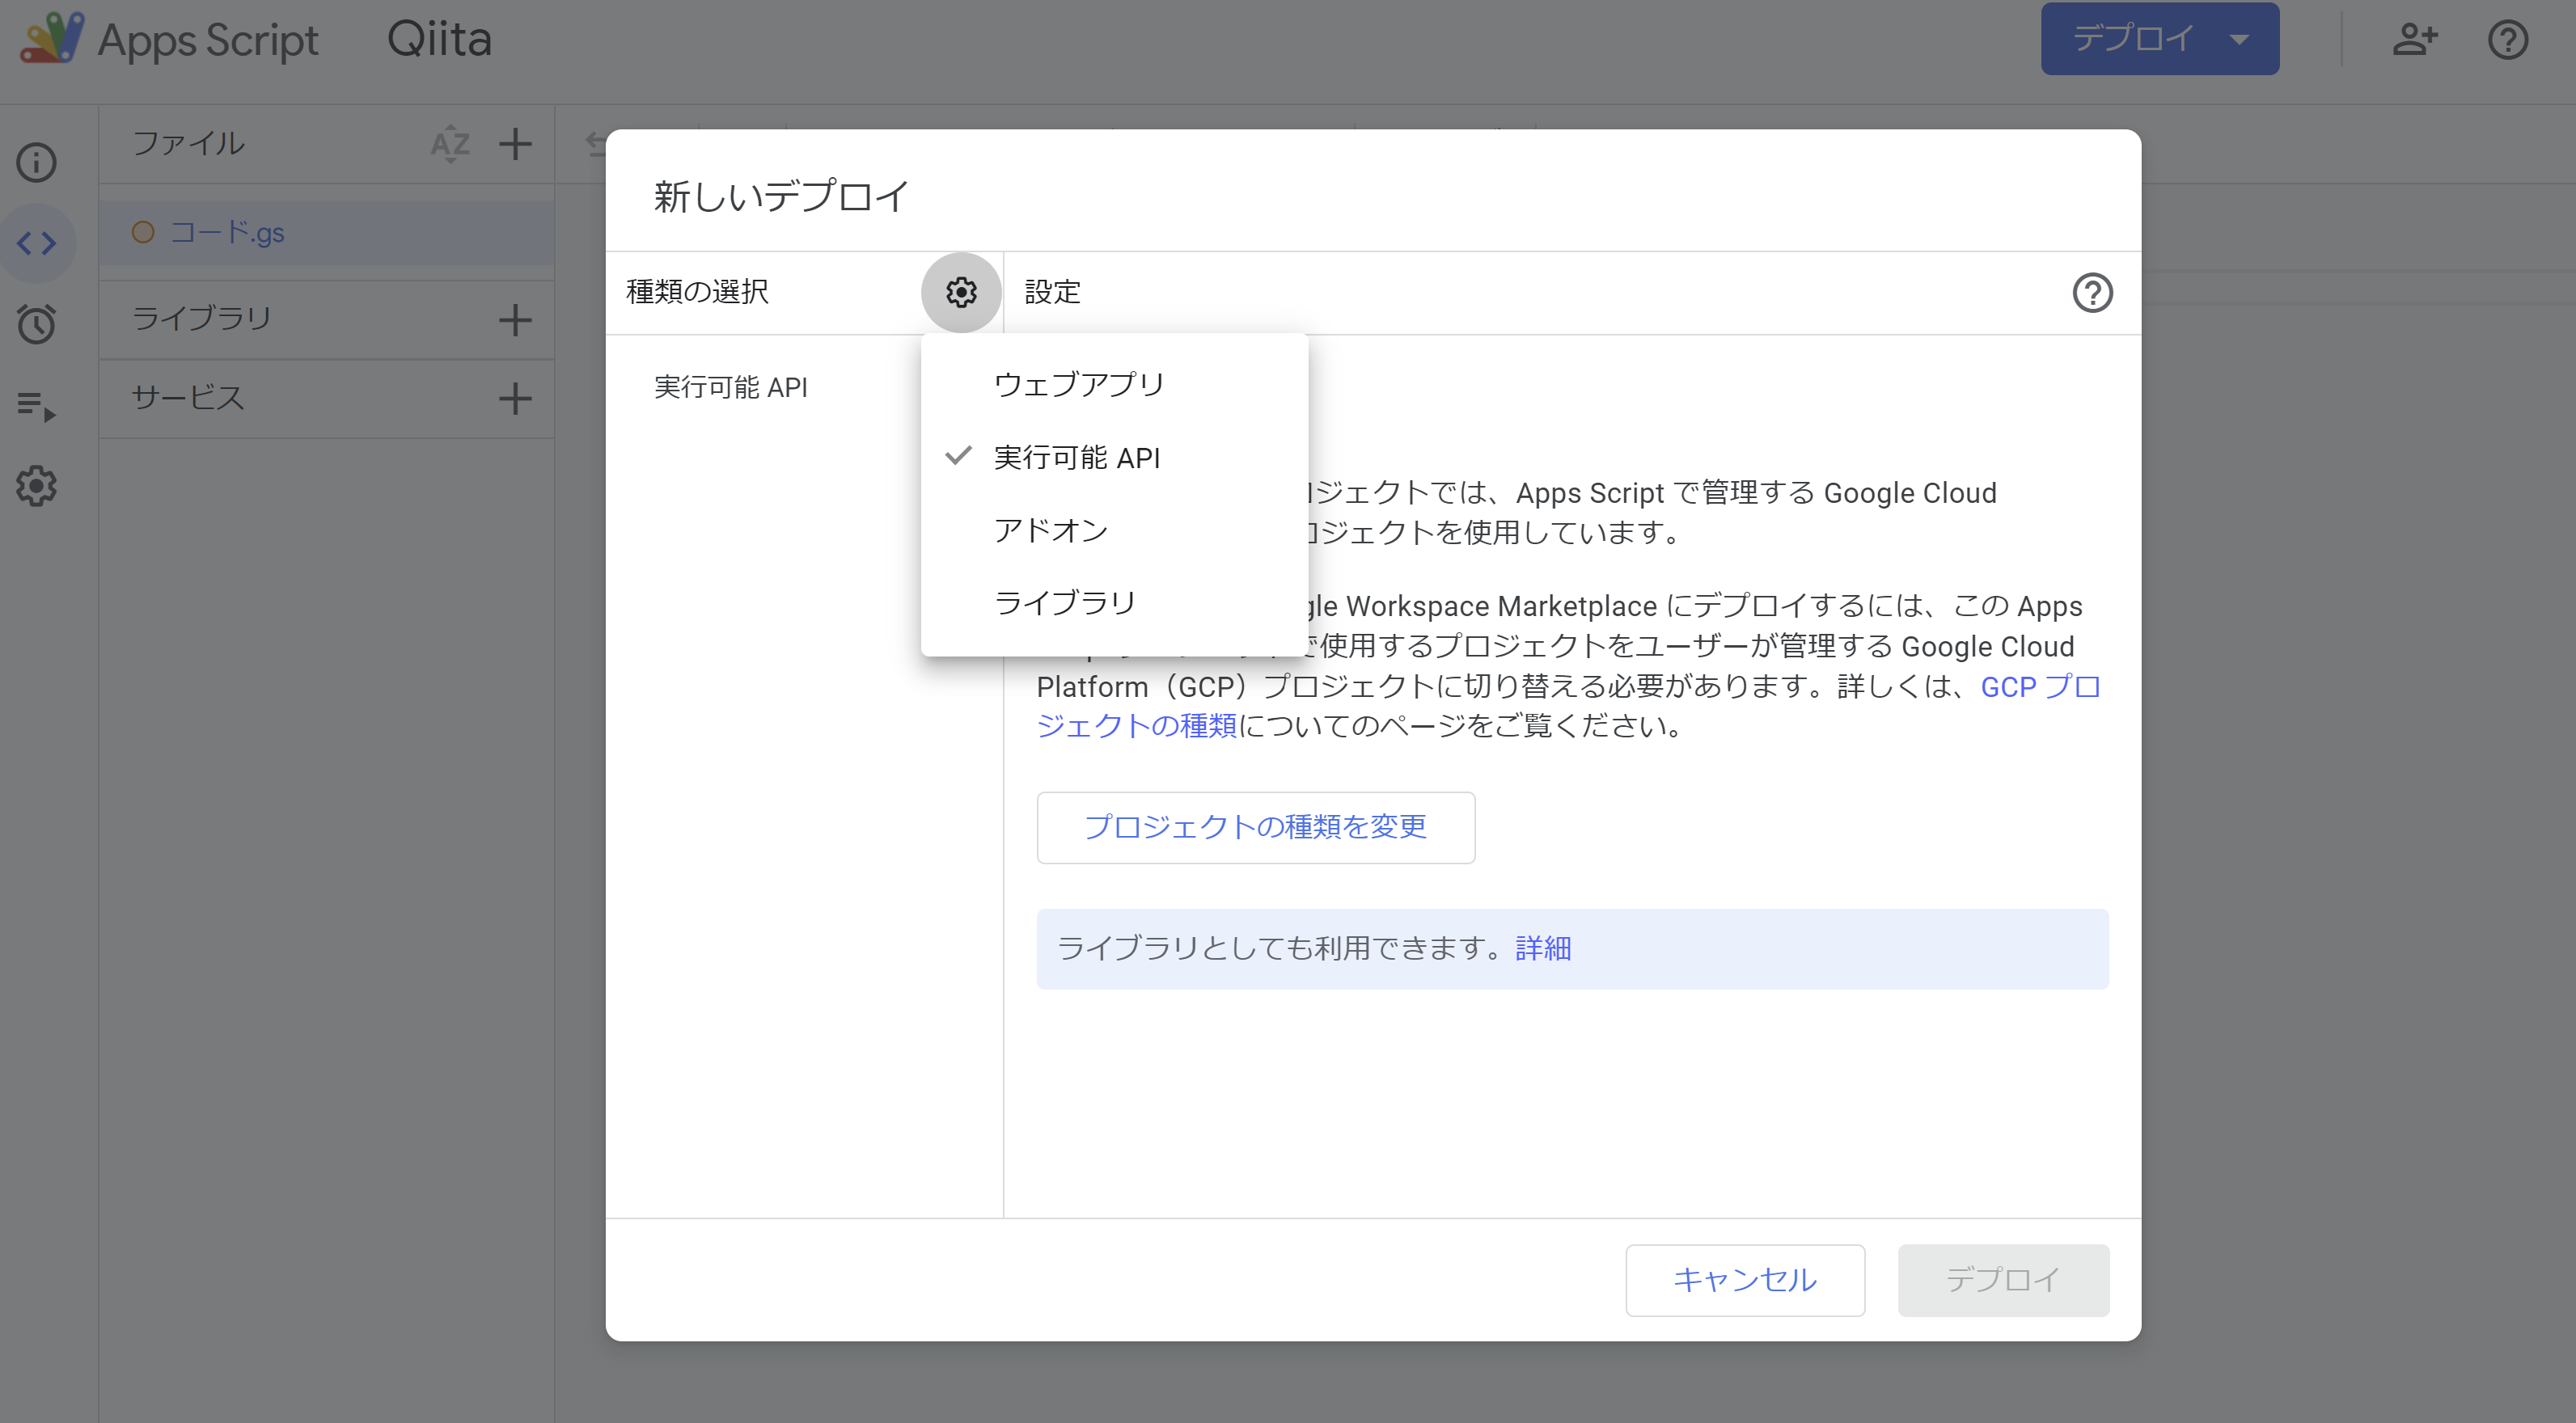
Task: Open help for deployment settings
Action: tap(2094, 292)
